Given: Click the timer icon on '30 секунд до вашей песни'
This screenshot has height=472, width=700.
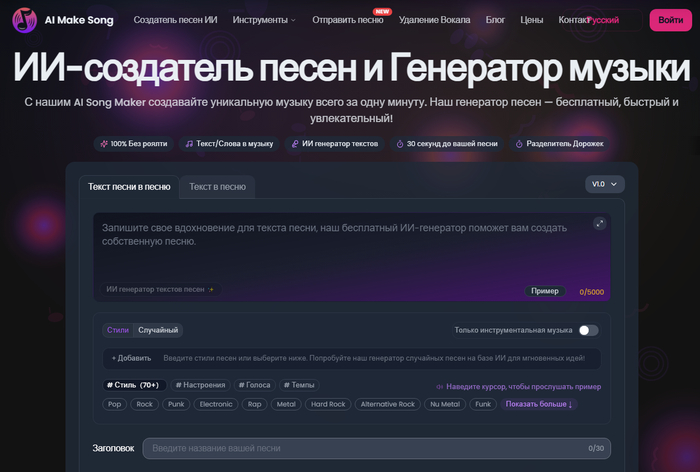Looking at the screenshot, I should pos(400,144).
